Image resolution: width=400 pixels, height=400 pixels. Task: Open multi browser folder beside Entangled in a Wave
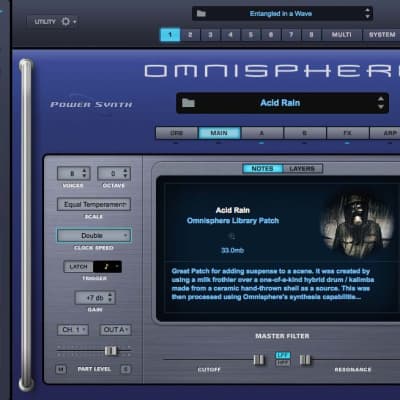201,14
